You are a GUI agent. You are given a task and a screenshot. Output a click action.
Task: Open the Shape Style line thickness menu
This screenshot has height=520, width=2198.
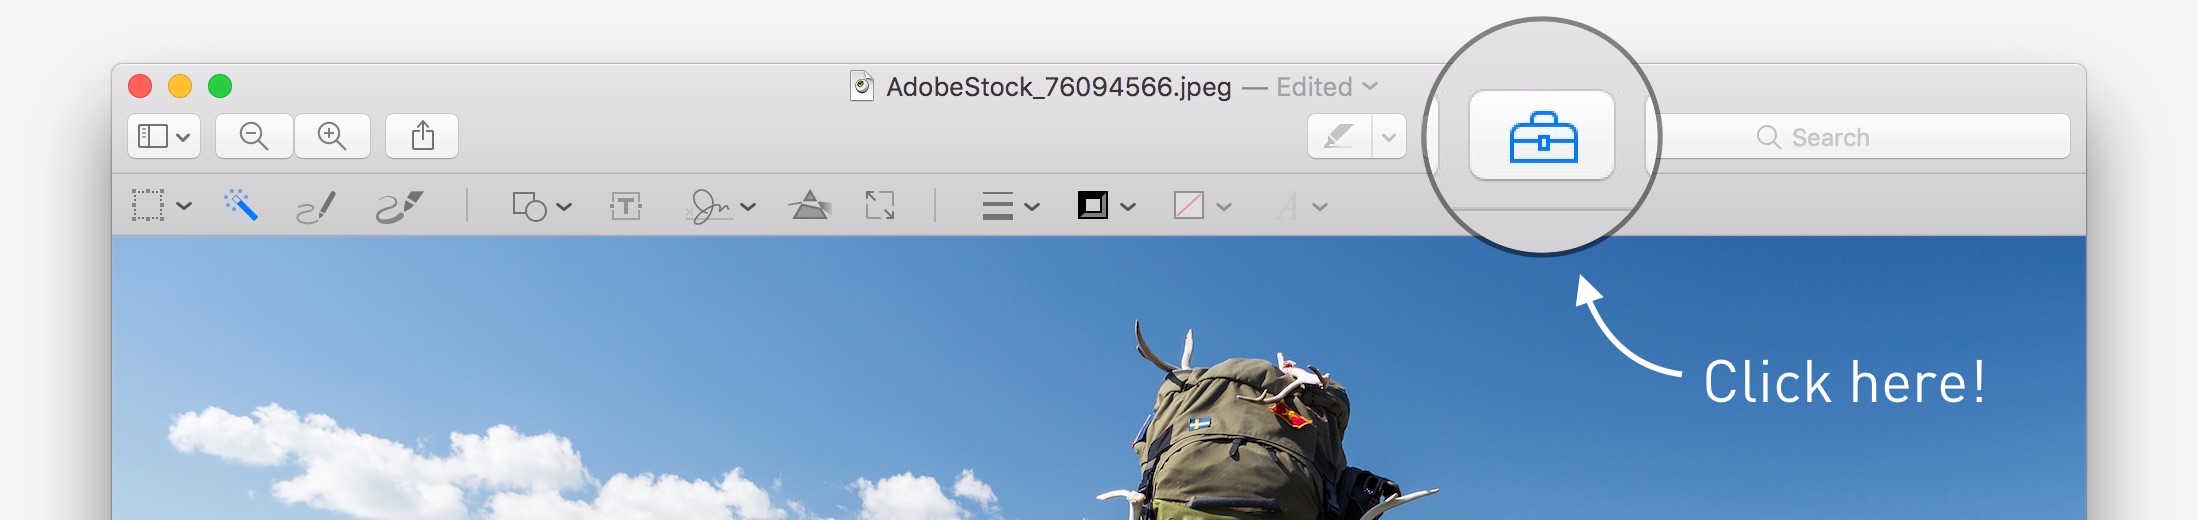pyautogui.click(x=1010, y=207)
